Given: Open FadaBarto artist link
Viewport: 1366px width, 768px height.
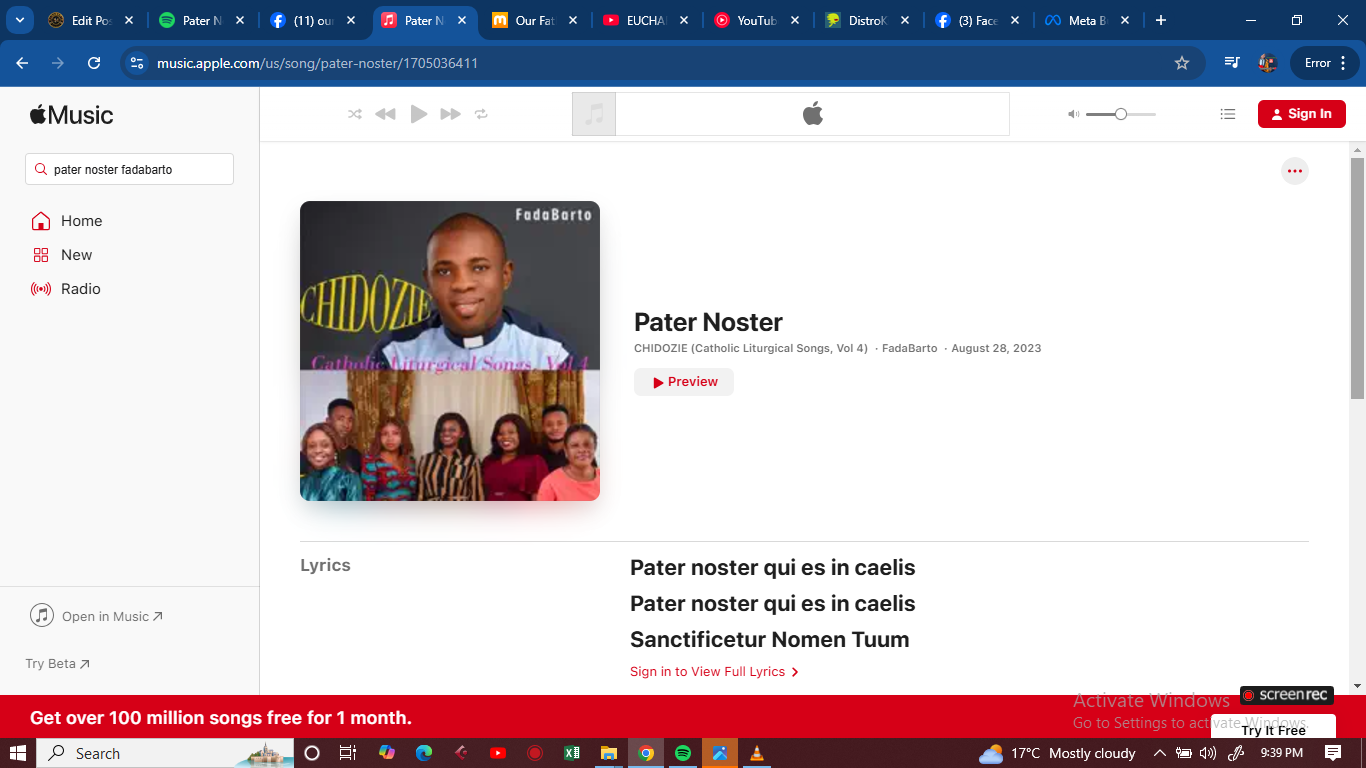Looking at the screenshot, I should click(910, 348).
